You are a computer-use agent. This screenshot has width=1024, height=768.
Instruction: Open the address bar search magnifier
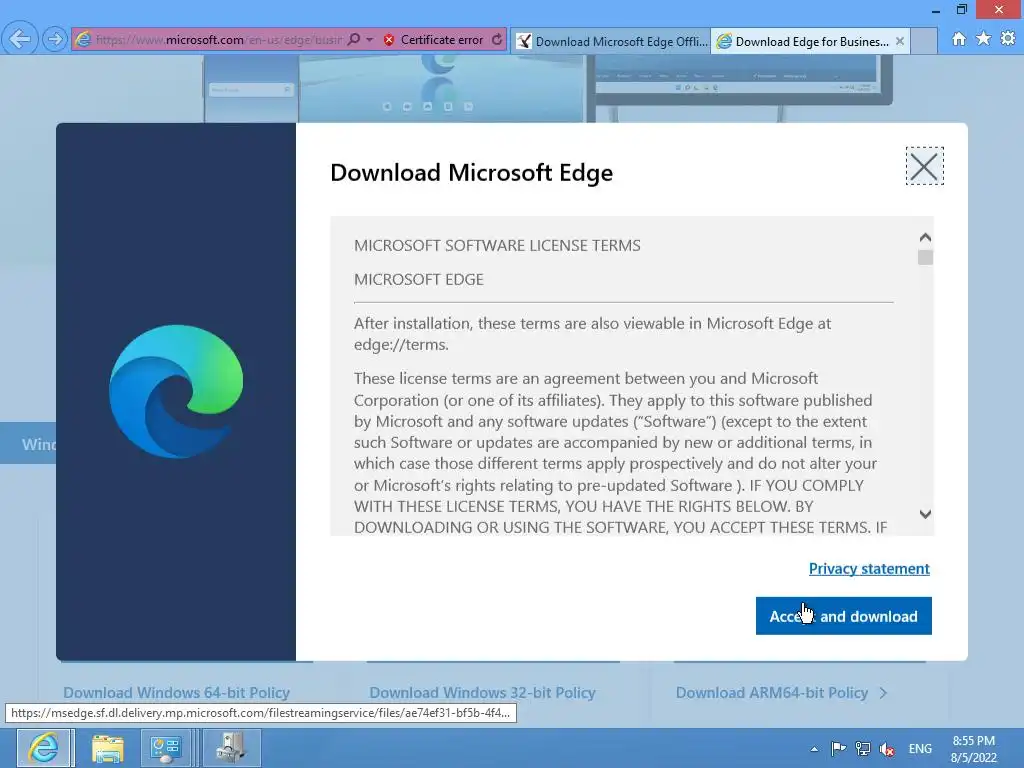[x=353, y=39]
